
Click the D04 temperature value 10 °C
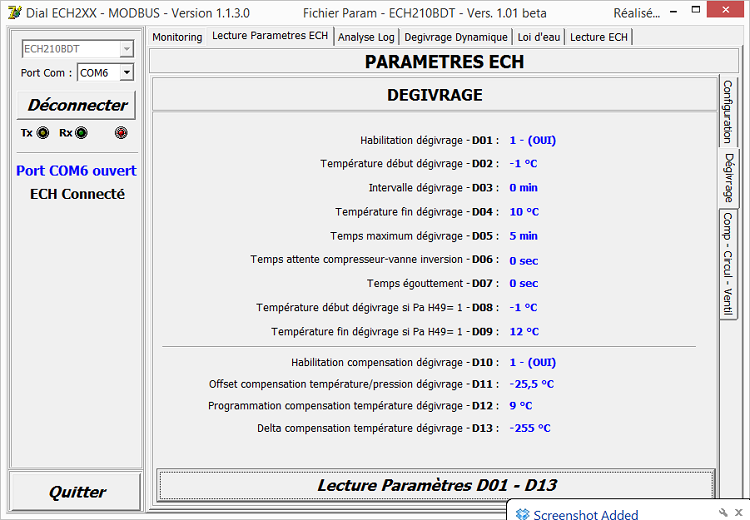[x=524, y=212]
